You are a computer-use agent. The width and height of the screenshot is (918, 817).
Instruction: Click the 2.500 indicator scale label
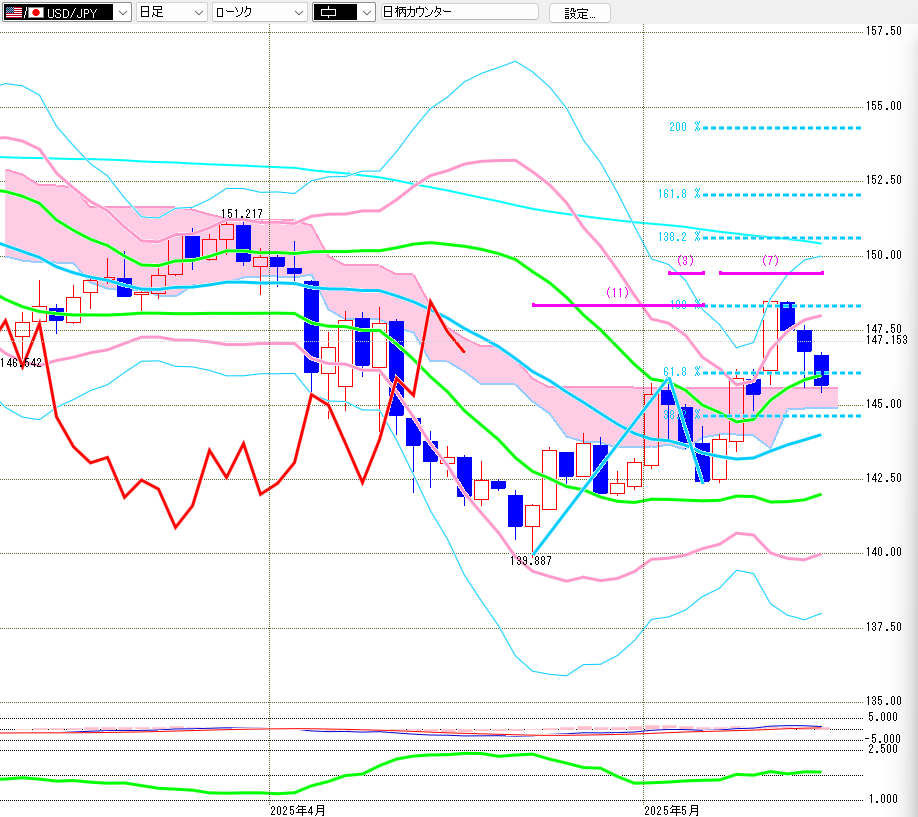(882, 749)
